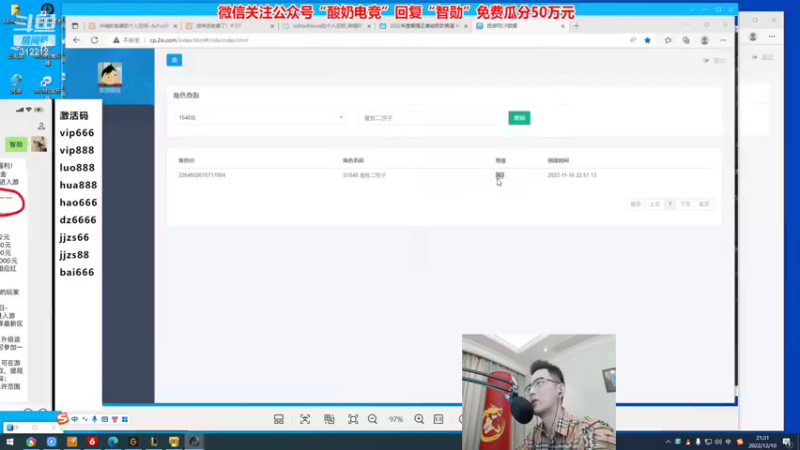The width and height of the screenshot is (800, 450).
Task: Click the Sogou input method S logo
Action: tap(62, 419)
